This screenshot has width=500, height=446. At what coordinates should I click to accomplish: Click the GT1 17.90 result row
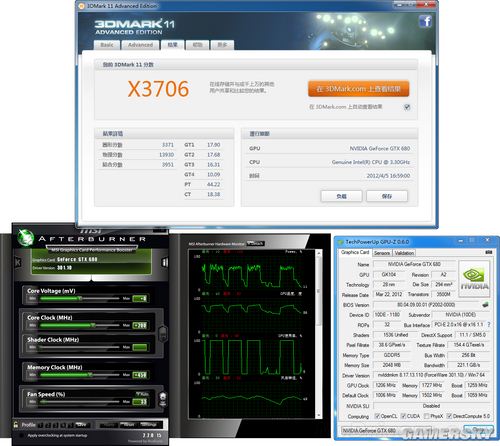(x=202, y=145)
